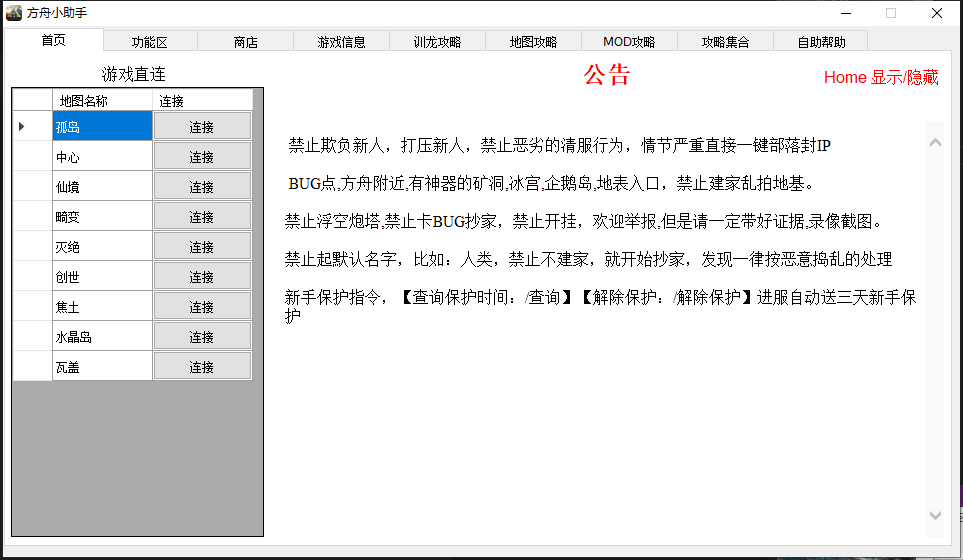Screen dimensions: 963x560
Task: Select the 游戏信息 tab
Action: pyautogui.click(x=341, y=42)
